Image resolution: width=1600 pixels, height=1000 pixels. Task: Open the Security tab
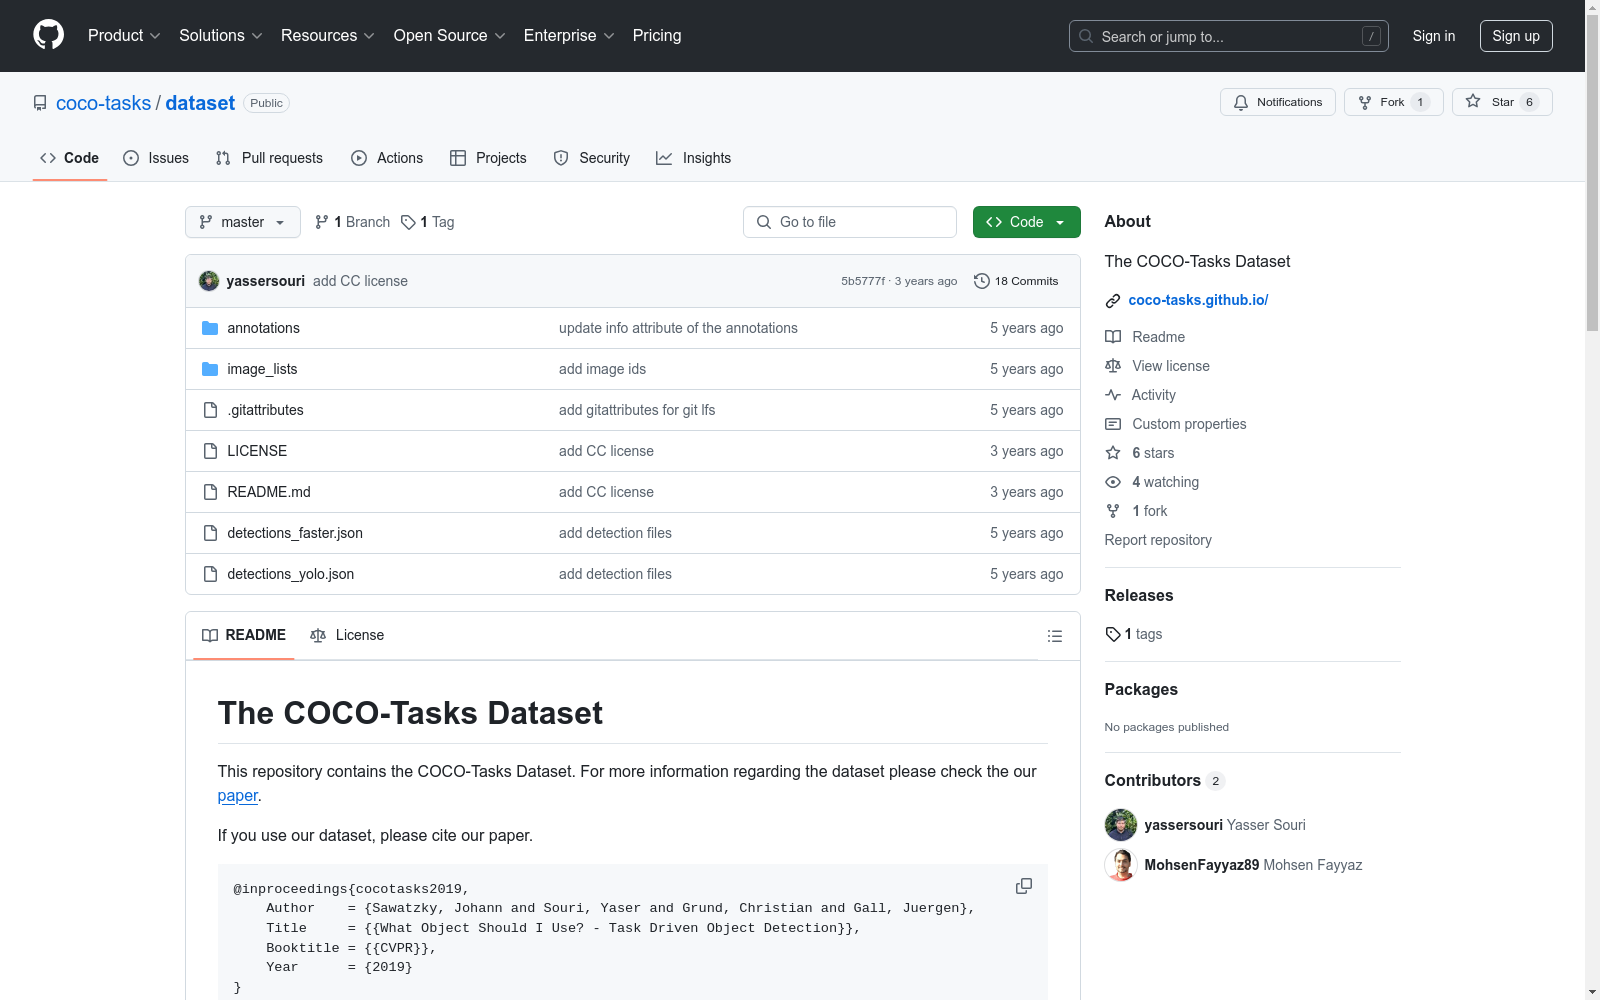pyautogui.click(x=592, y=158)
